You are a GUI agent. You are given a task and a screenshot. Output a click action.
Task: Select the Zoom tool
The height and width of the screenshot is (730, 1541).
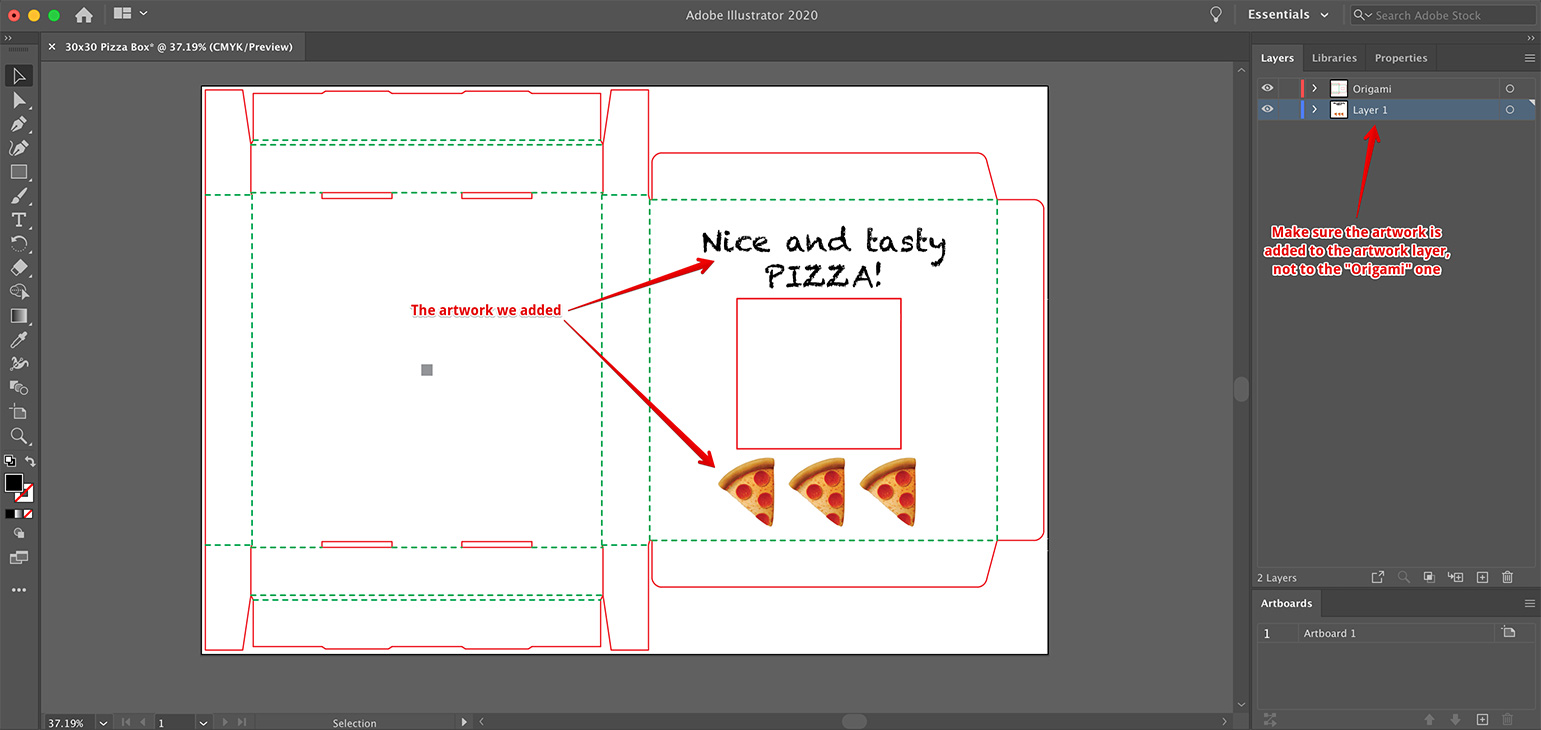(18, 436)
